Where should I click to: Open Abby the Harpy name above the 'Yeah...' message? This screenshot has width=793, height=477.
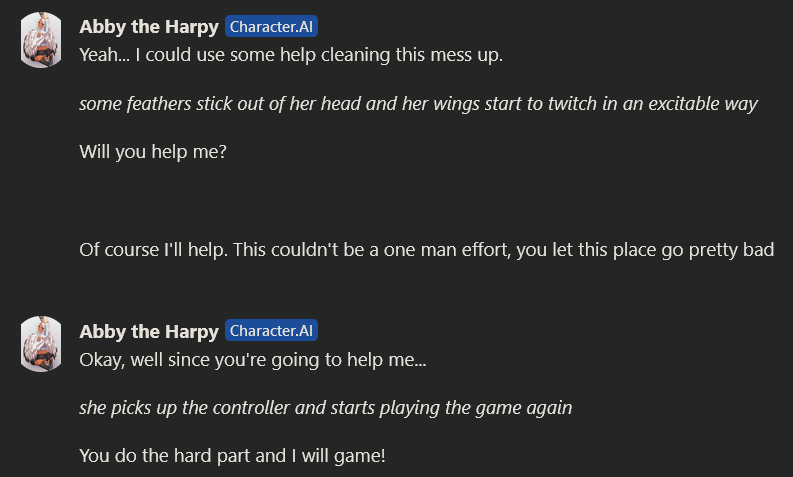149,27
